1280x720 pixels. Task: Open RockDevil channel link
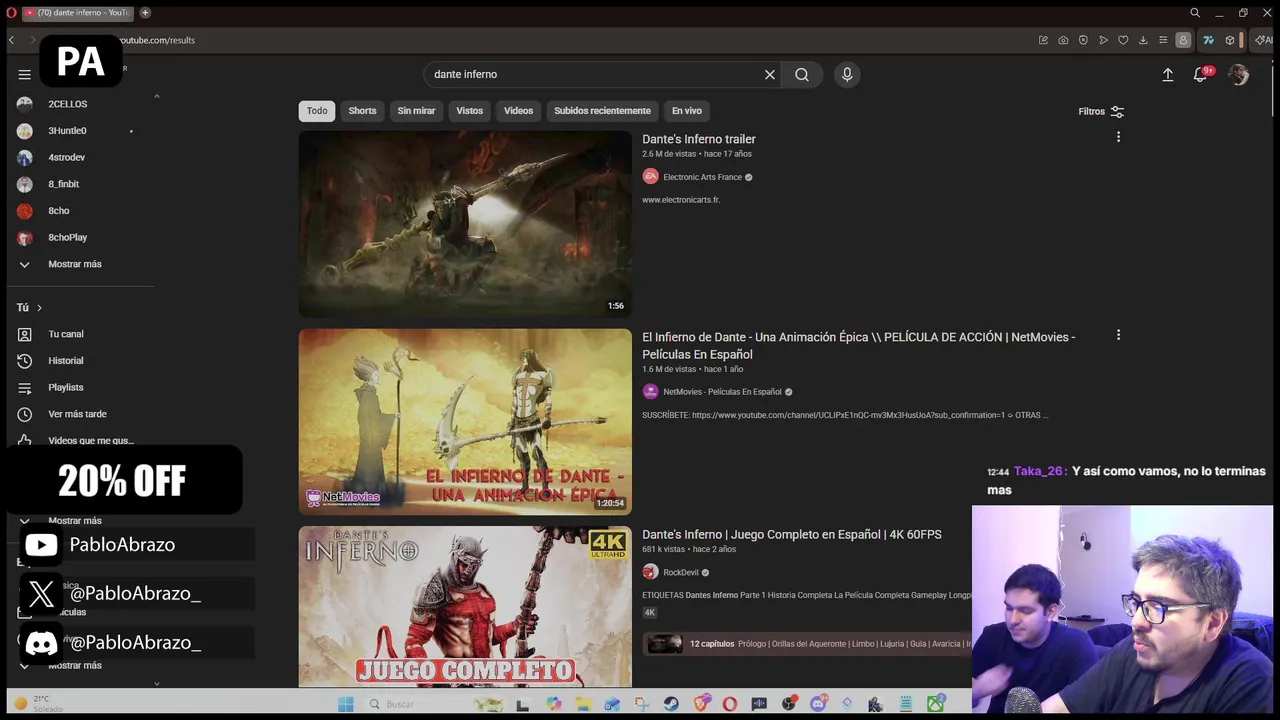680,573
